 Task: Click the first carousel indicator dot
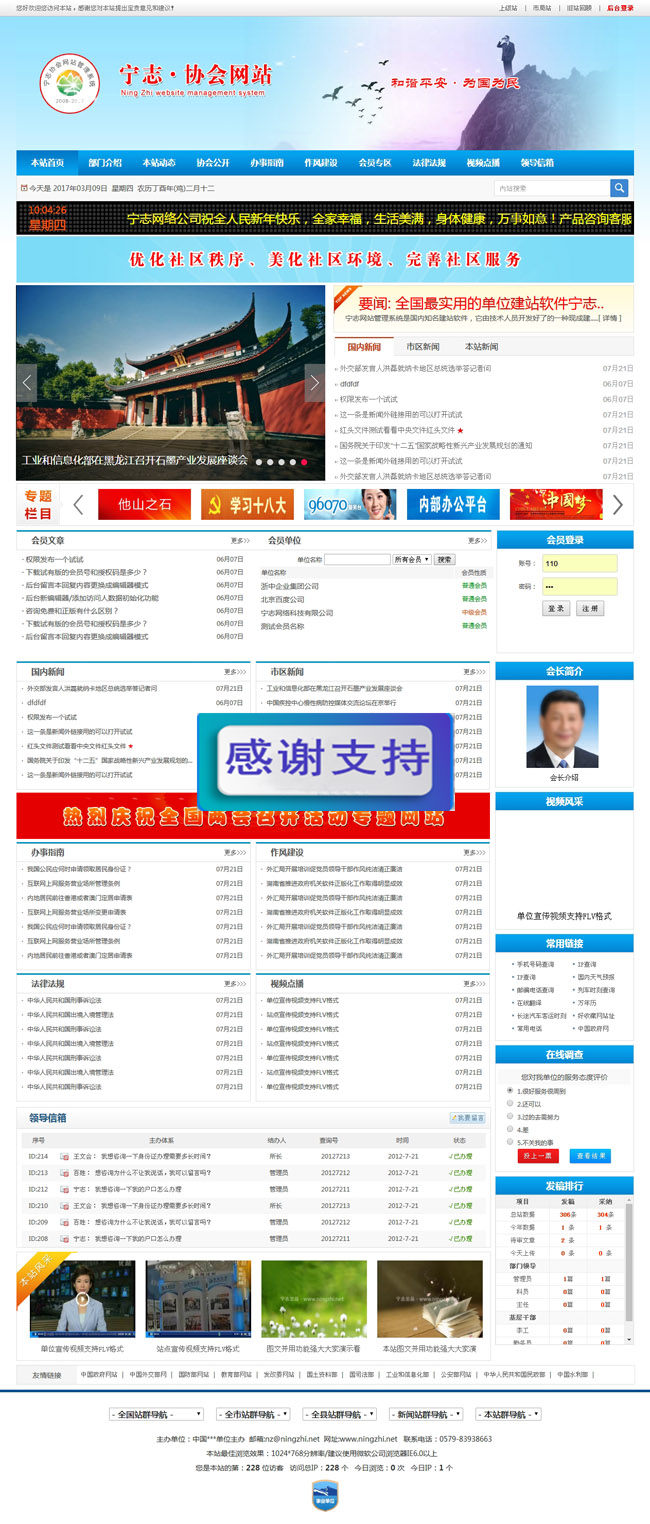[x=258, y=462]
